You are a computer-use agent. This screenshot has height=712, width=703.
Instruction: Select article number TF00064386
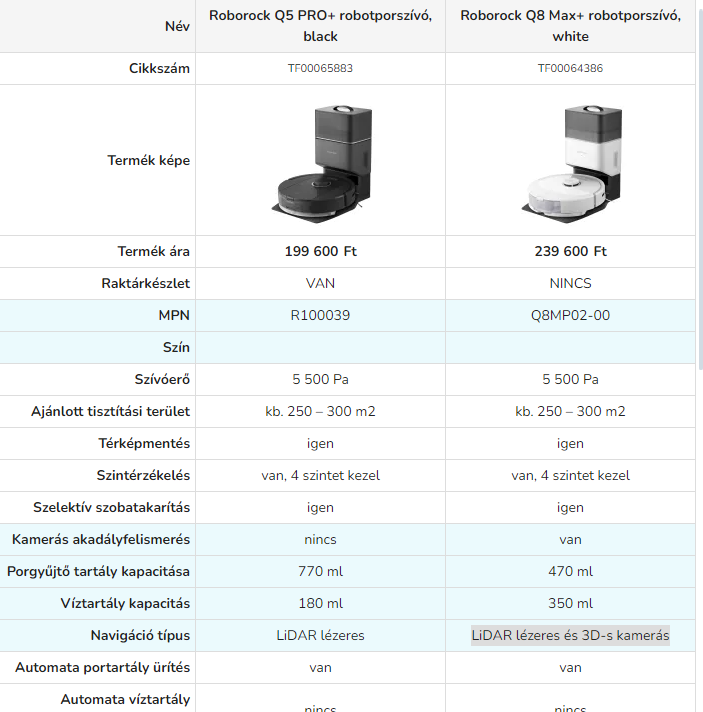point(571,68)
